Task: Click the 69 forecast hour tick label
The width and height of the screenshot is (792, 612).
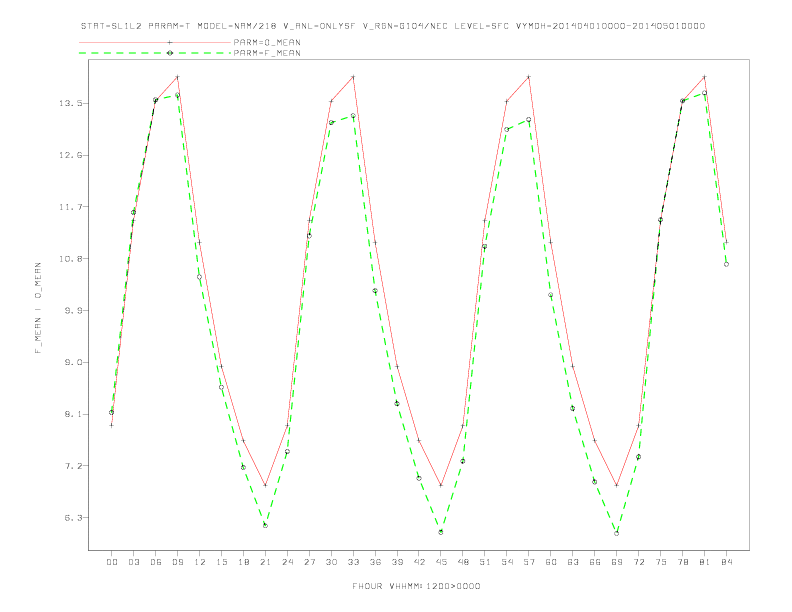Action: [617, 562]
